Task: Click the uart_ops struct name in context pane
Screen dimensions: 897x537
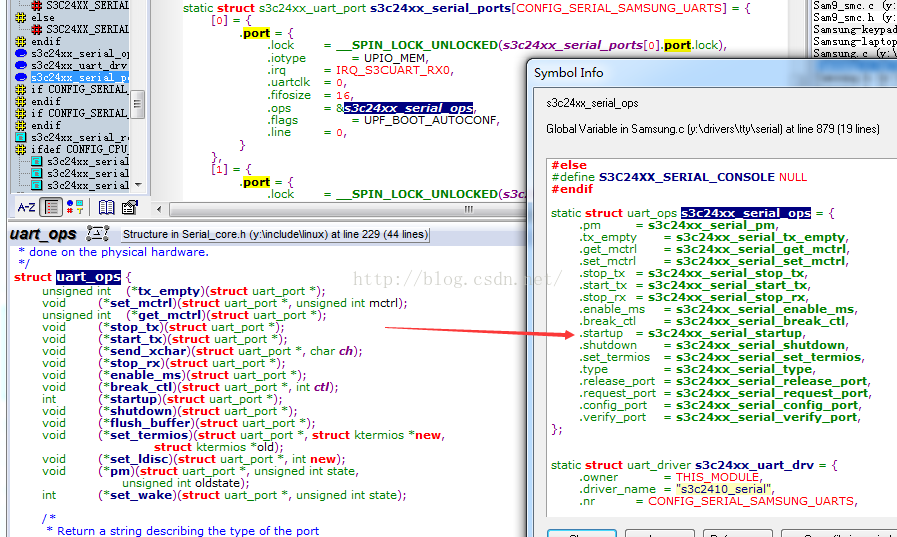Action: click(x=88, y=277)
